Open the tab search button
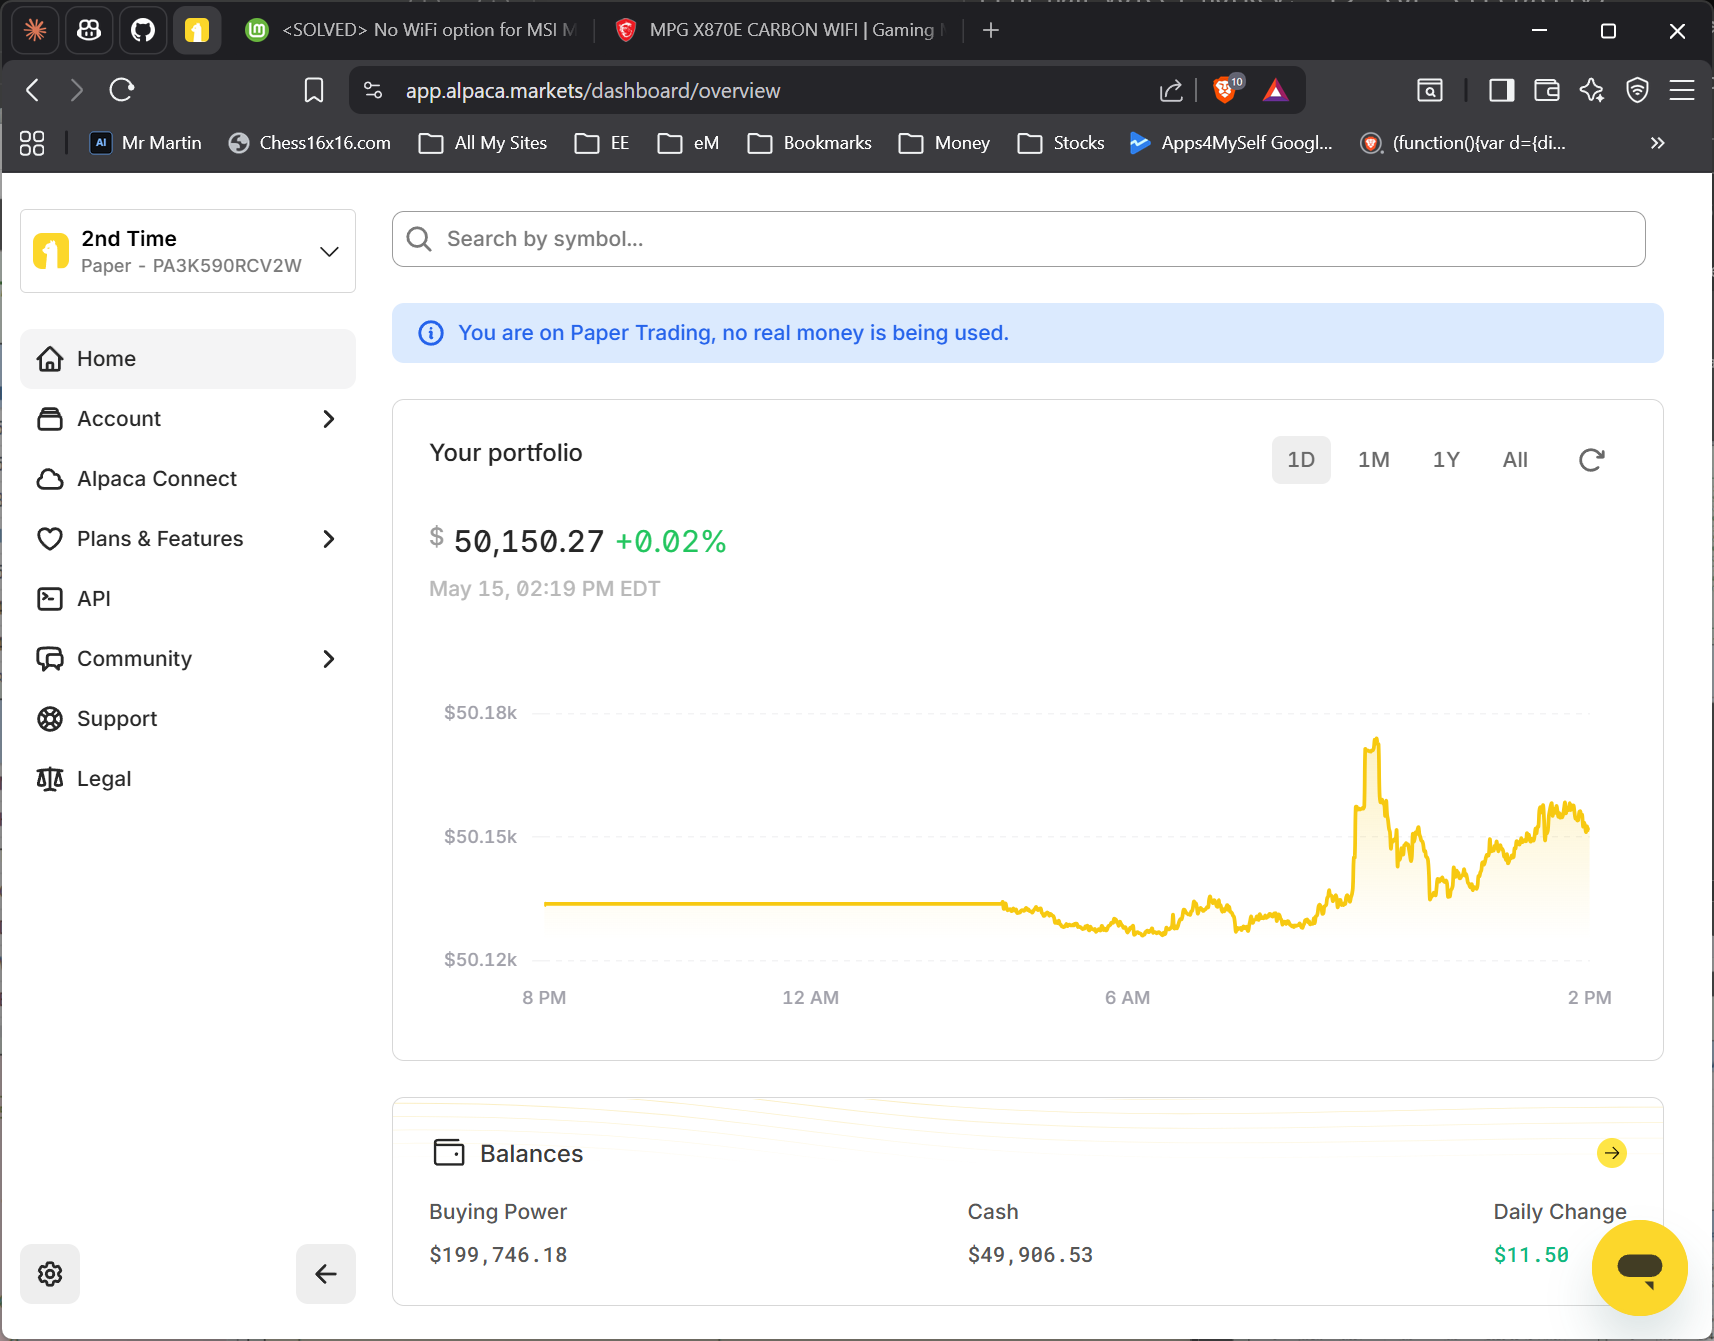Viewport: 1714px width, 1341px height. pyautogui.click(x=1430, y=90)
